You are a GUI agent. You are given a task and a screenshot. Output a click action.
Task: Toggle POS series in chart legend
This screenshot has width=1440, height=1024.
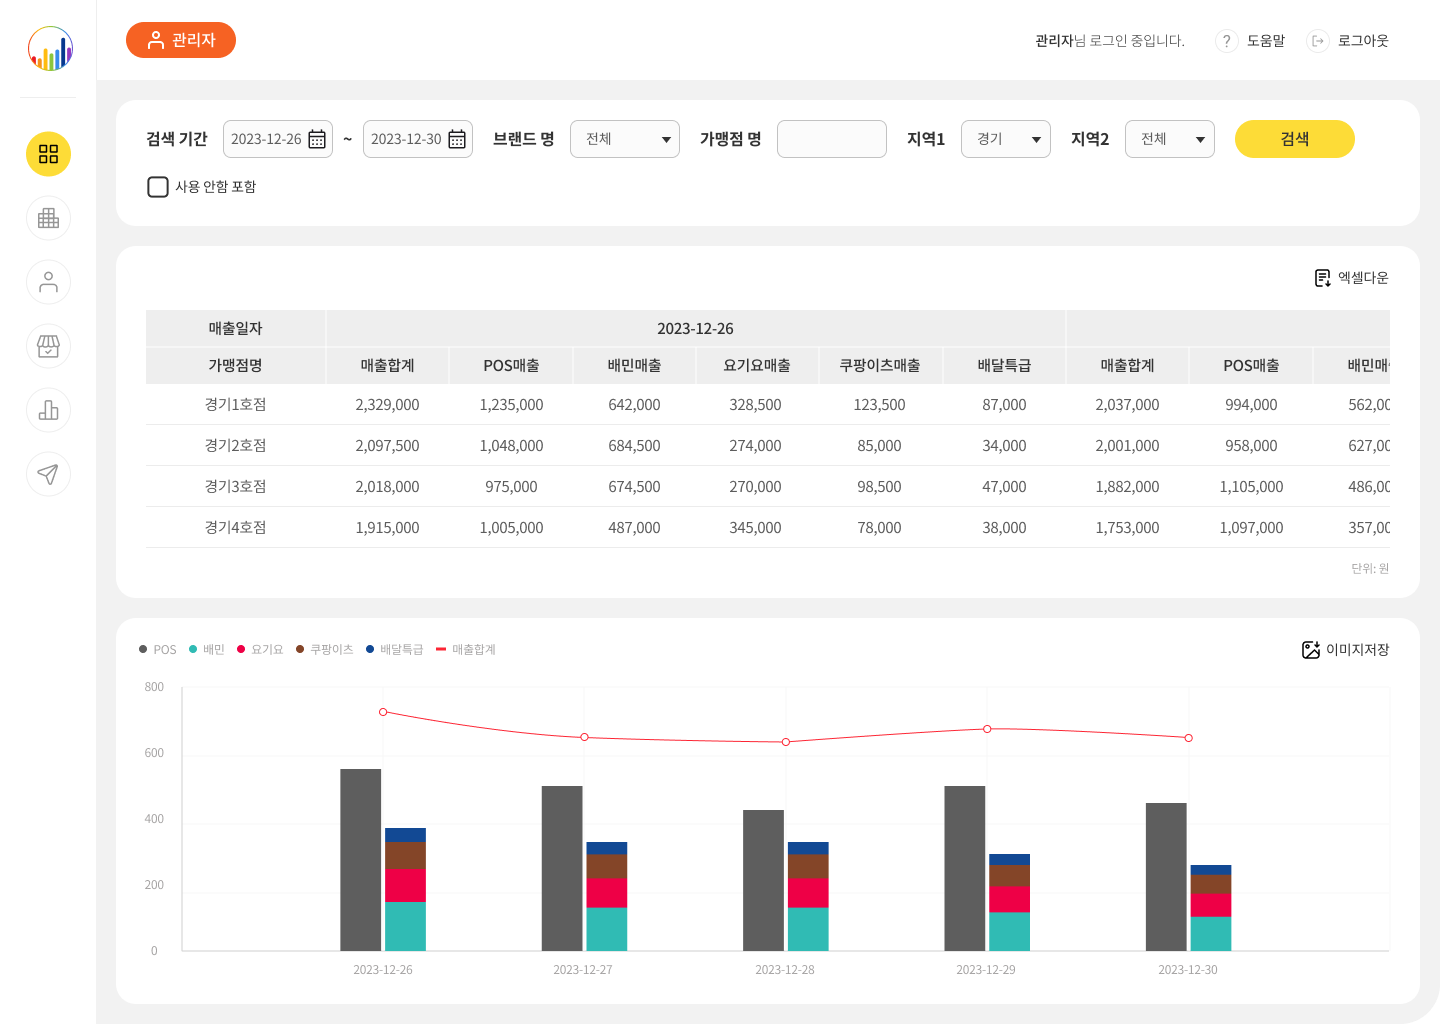[x=158, y=650]
